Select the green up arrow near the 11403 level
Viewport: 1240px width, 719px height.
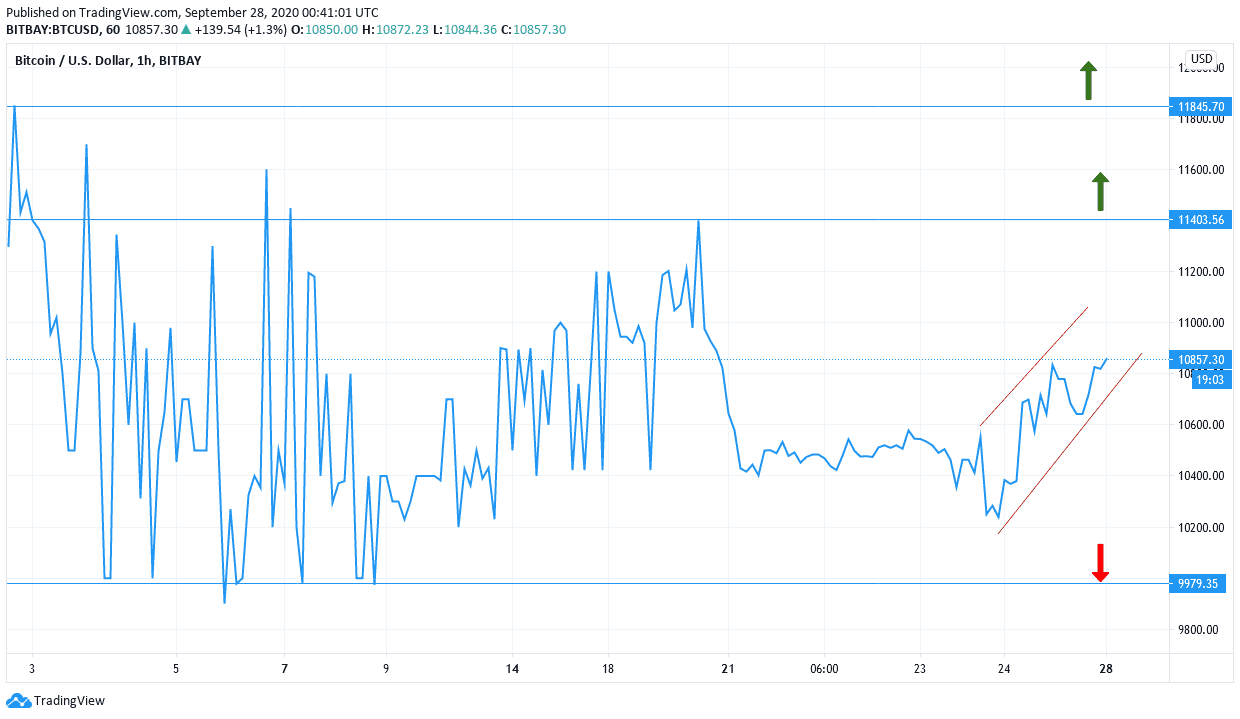pos(1100,193)
